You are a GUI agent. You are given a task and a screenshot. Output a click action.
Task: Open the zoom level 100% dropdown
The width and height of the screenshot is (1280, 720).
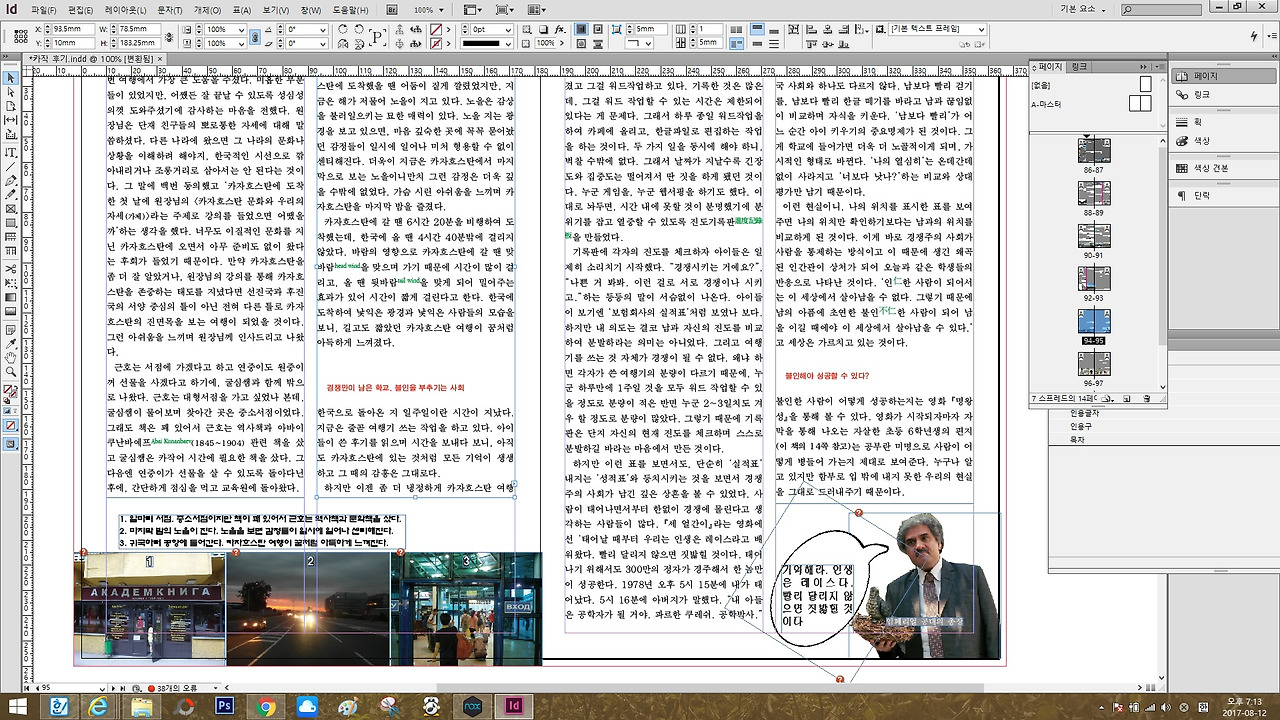click(442, 10)
